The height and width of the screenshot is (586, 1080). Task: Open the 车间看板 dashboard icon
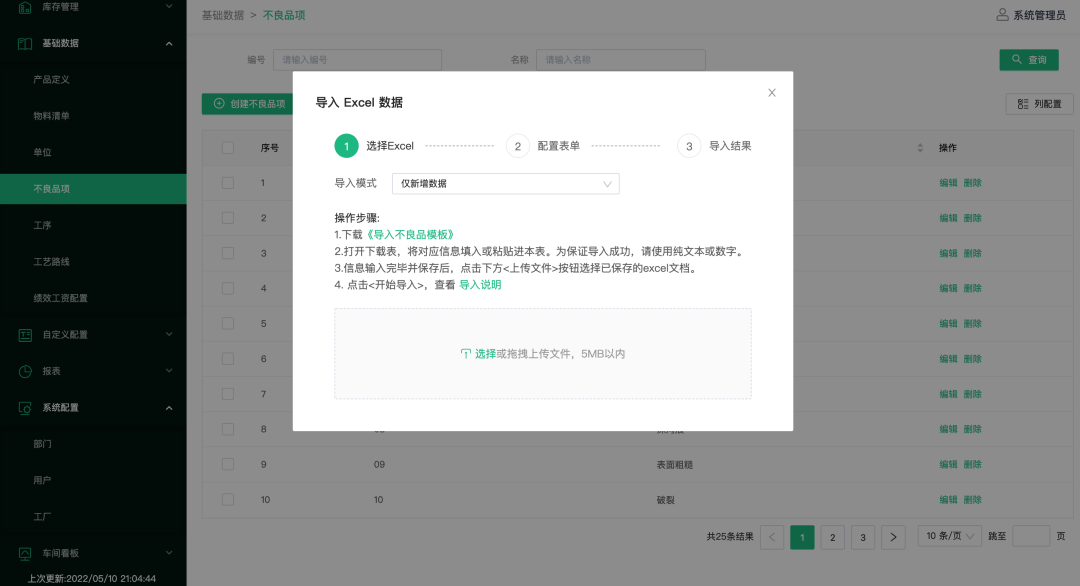pos(27,553)
